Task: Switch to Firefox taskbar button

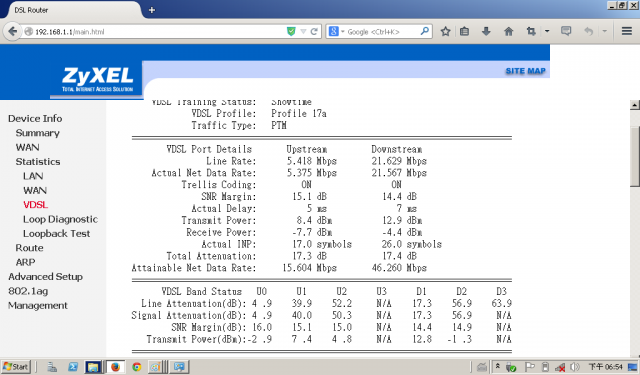Action: click(x=116, y=367)
